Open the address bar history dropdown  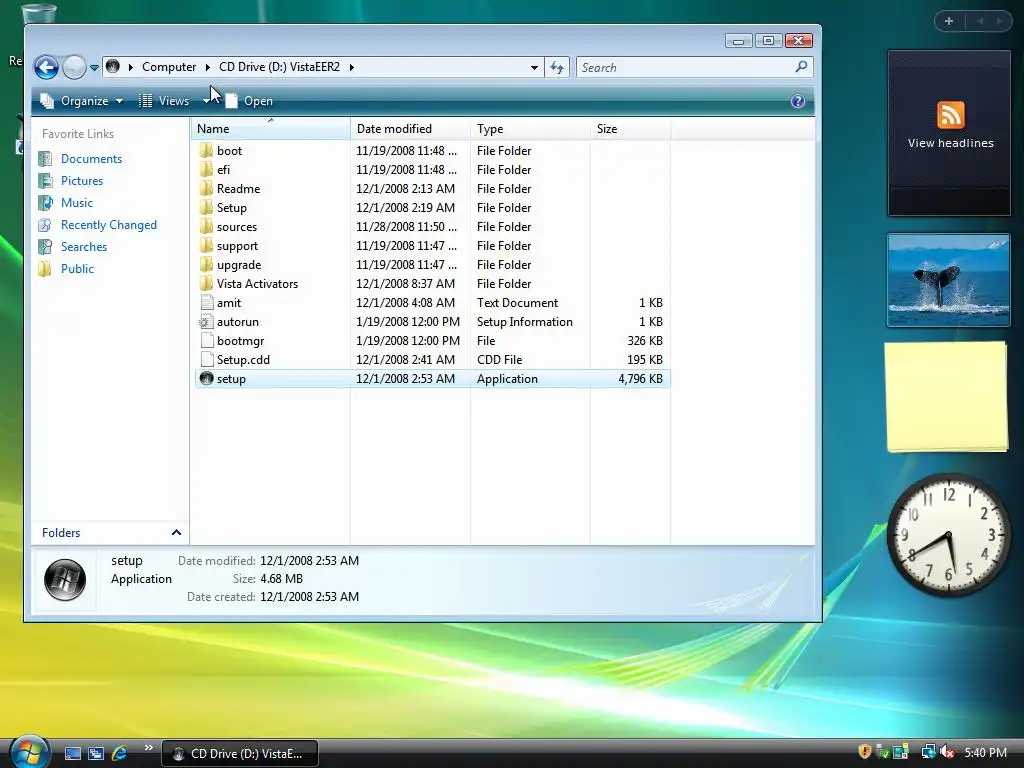534,67
